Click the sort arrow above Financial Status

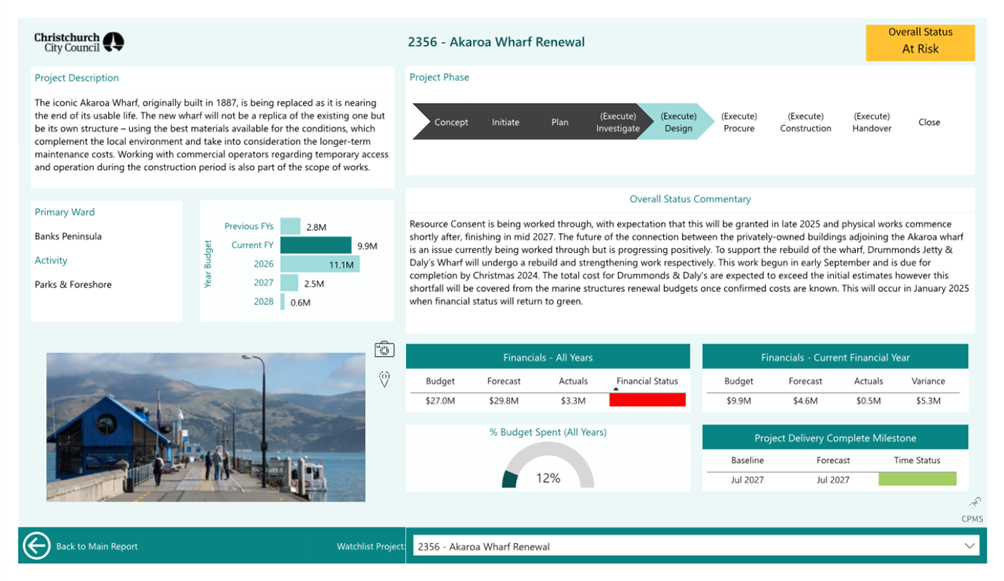point(616,389)
